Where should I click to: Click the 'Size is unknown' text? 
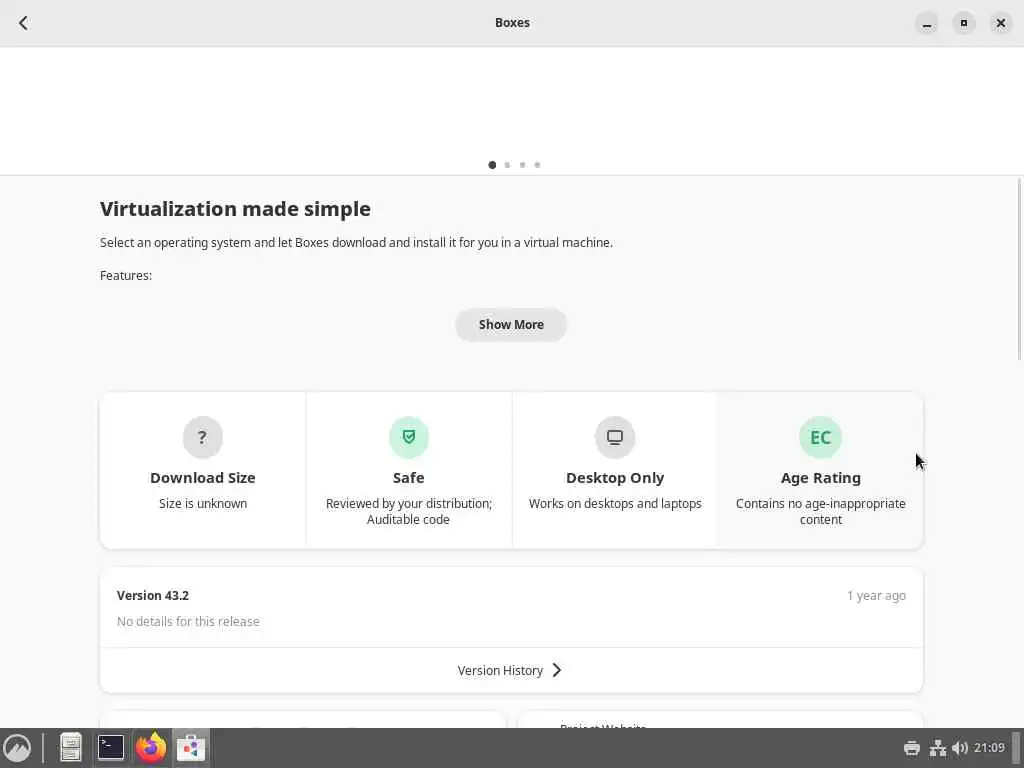[202, 504]
